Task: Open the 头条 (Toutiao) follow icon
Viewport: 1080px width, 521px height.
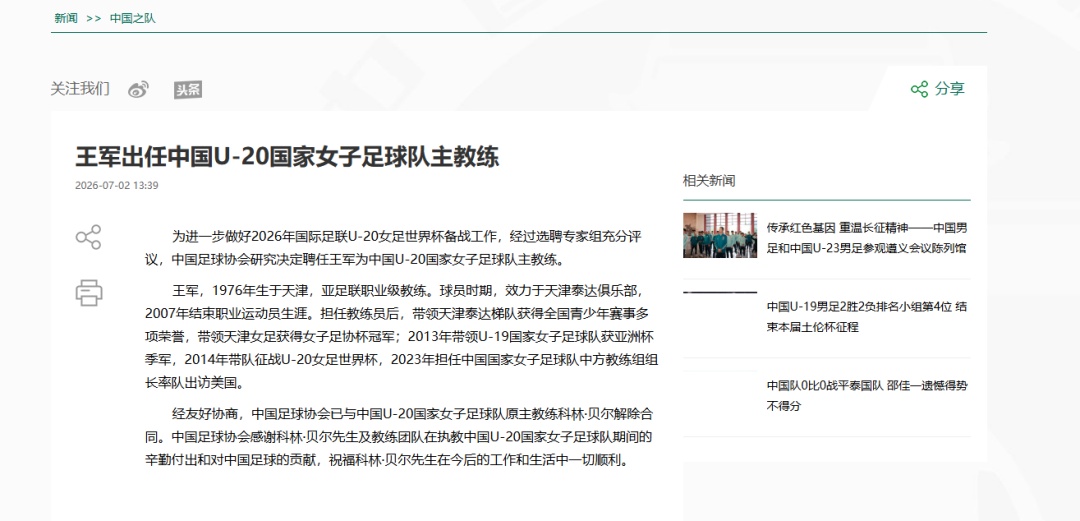Action: tap(188, 90)
